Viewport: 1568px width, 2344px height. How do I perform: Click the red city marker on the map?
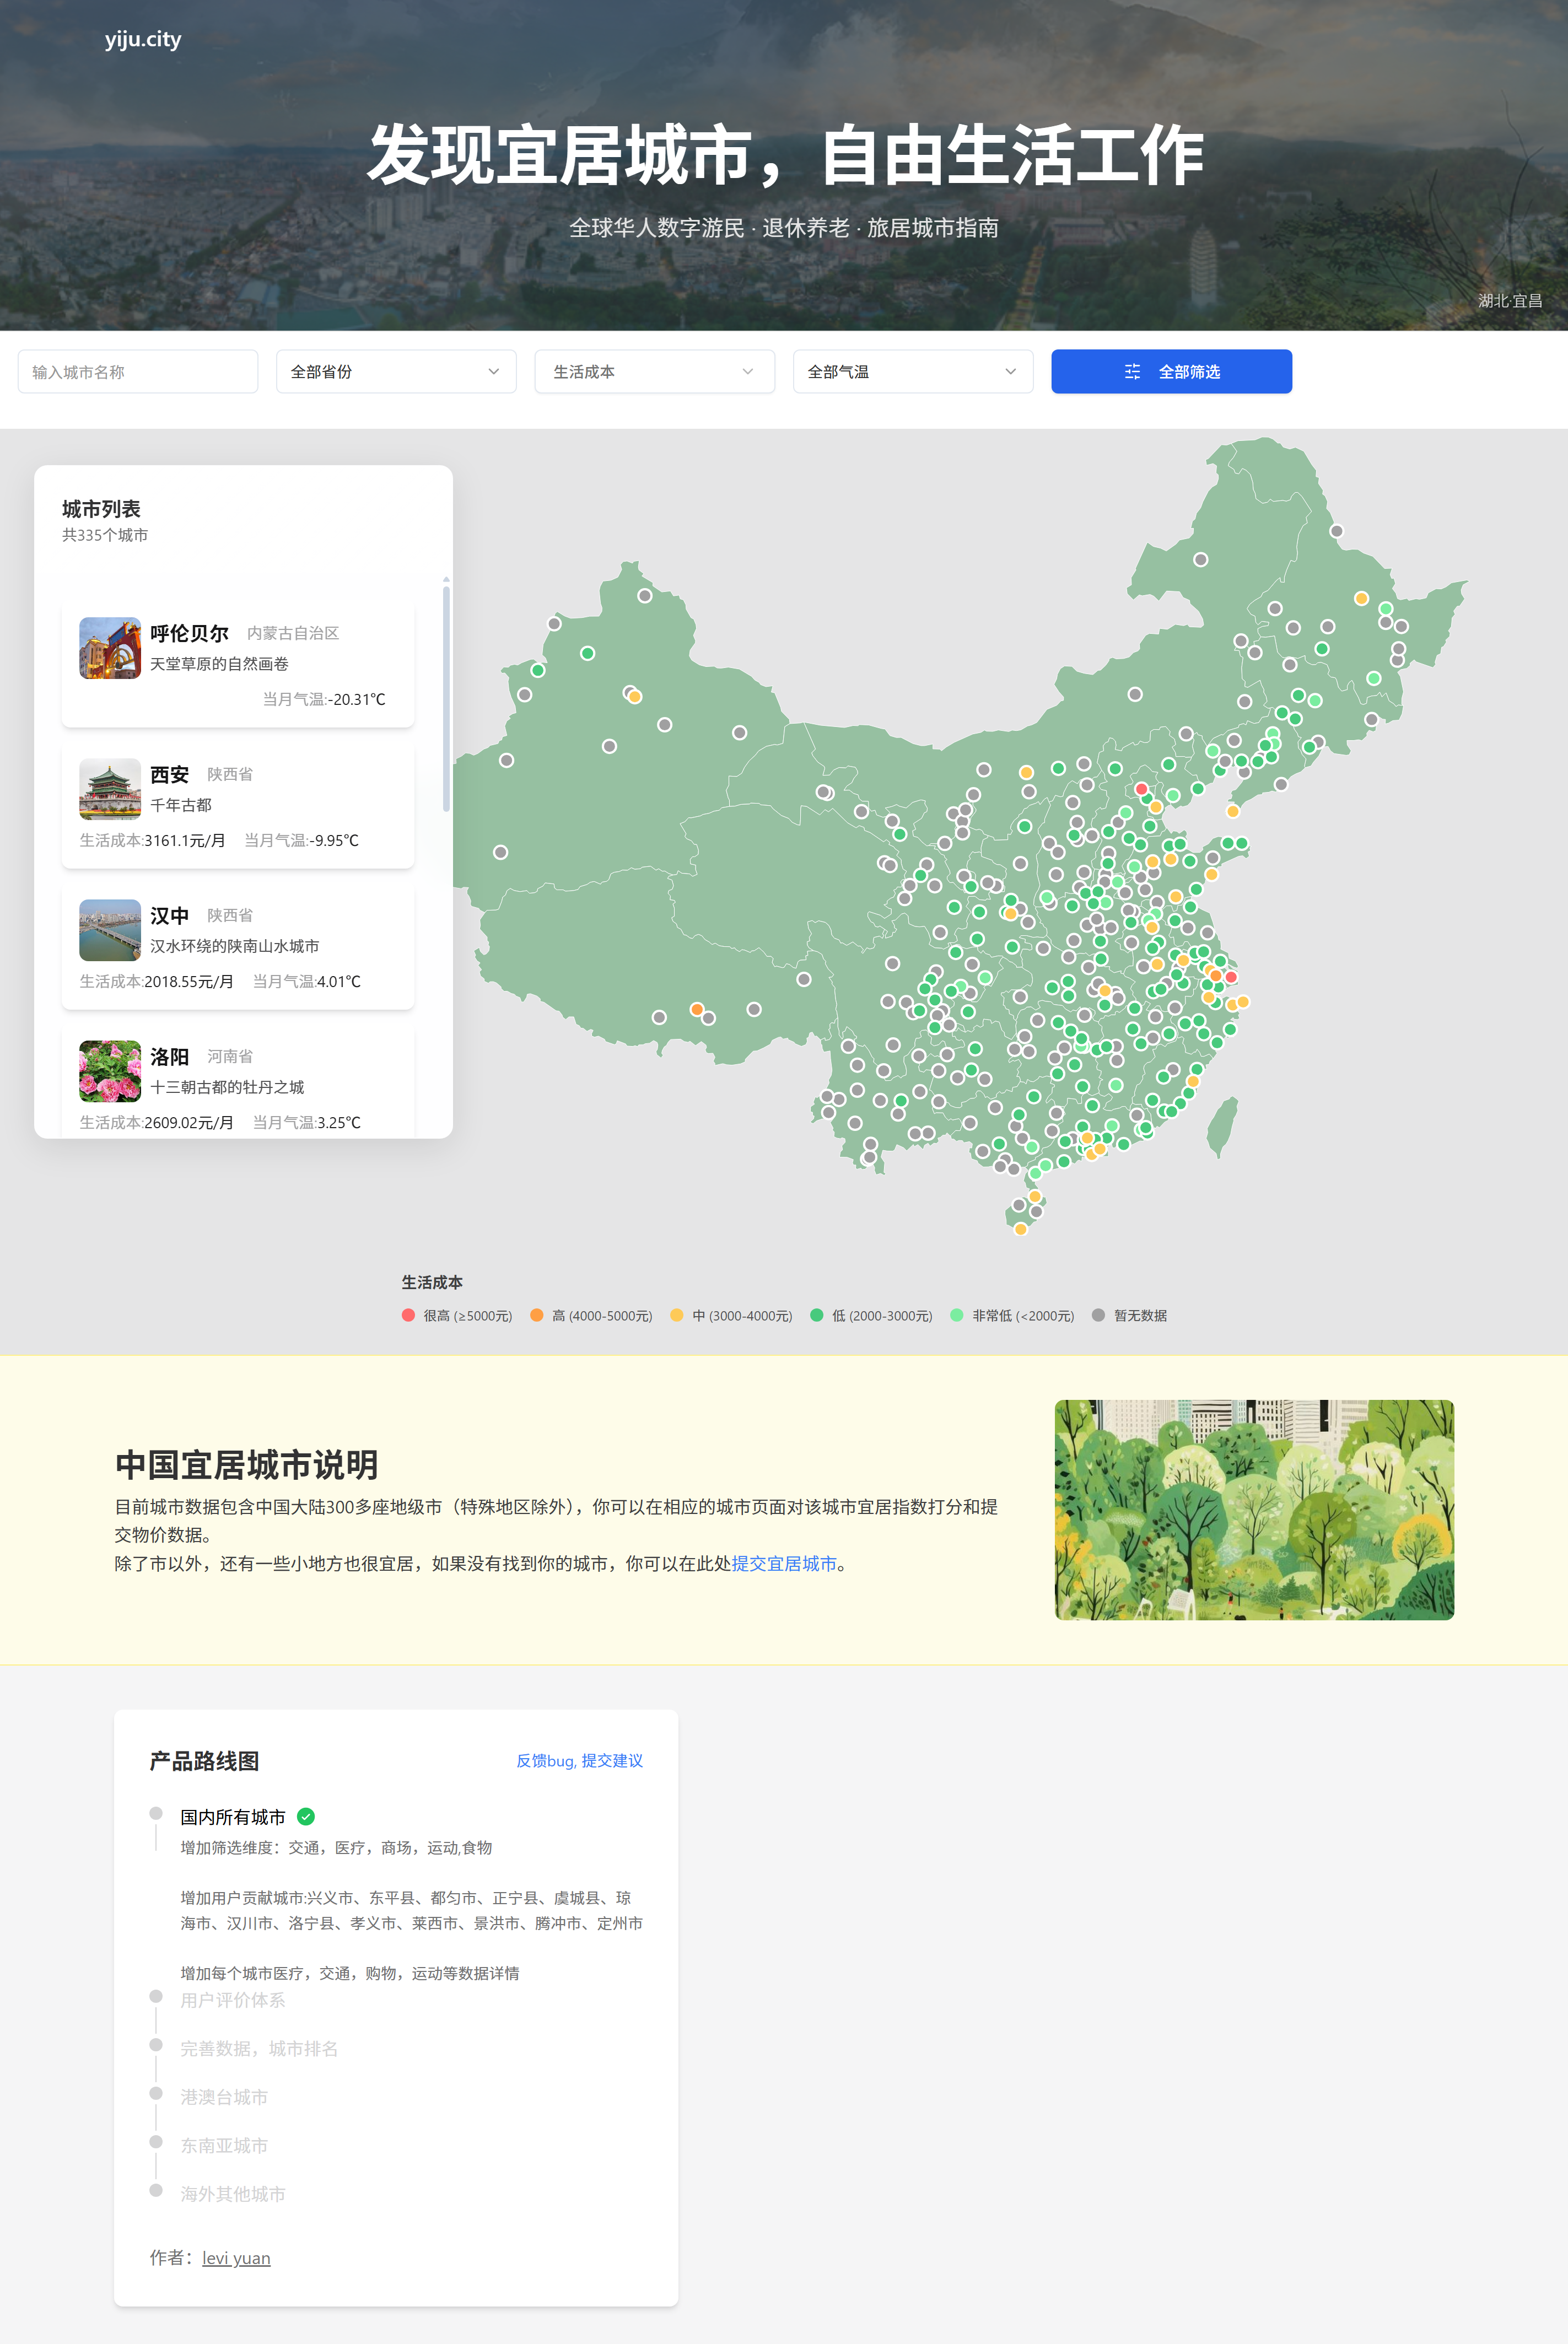pyautogui.click(x=1141, y=789)
